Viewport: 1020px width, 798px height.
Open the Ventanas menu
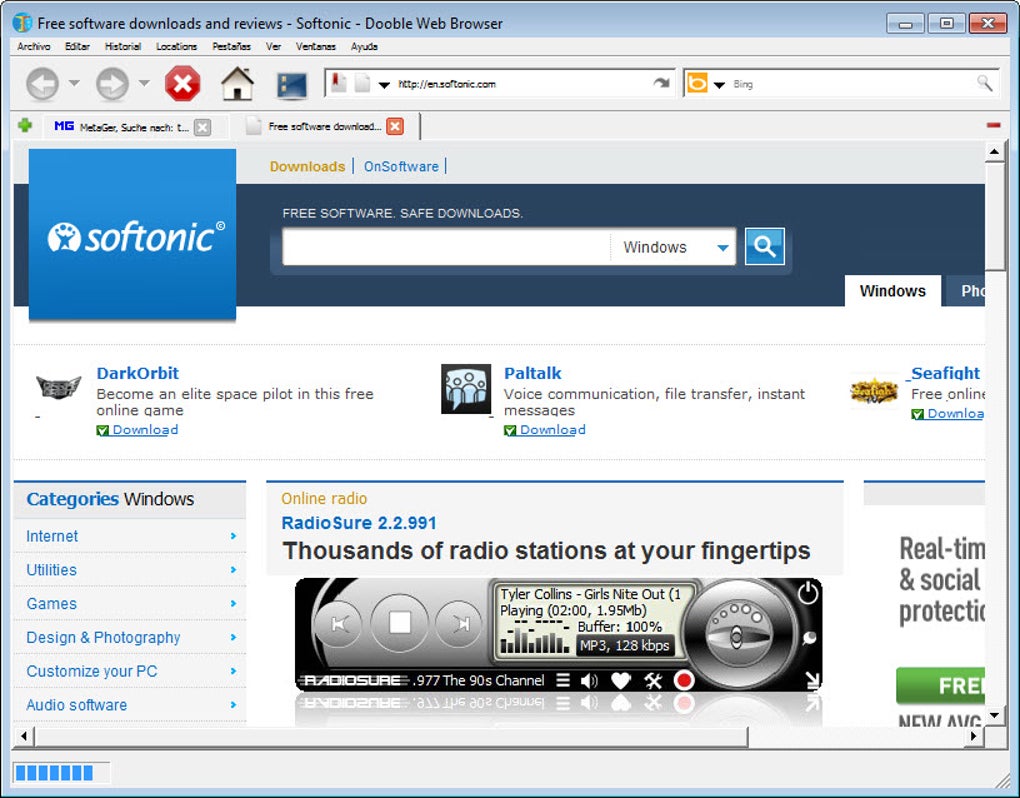[315, 46]
